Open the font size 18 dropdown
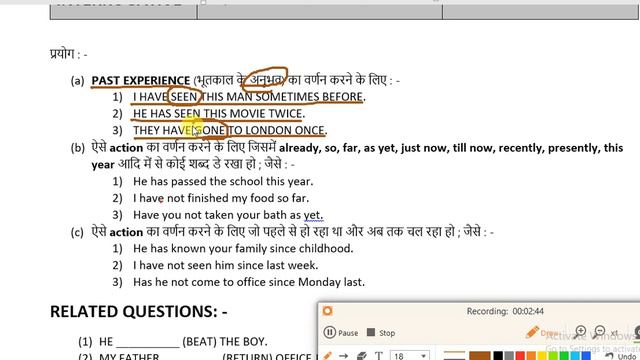 click(409, 356)
